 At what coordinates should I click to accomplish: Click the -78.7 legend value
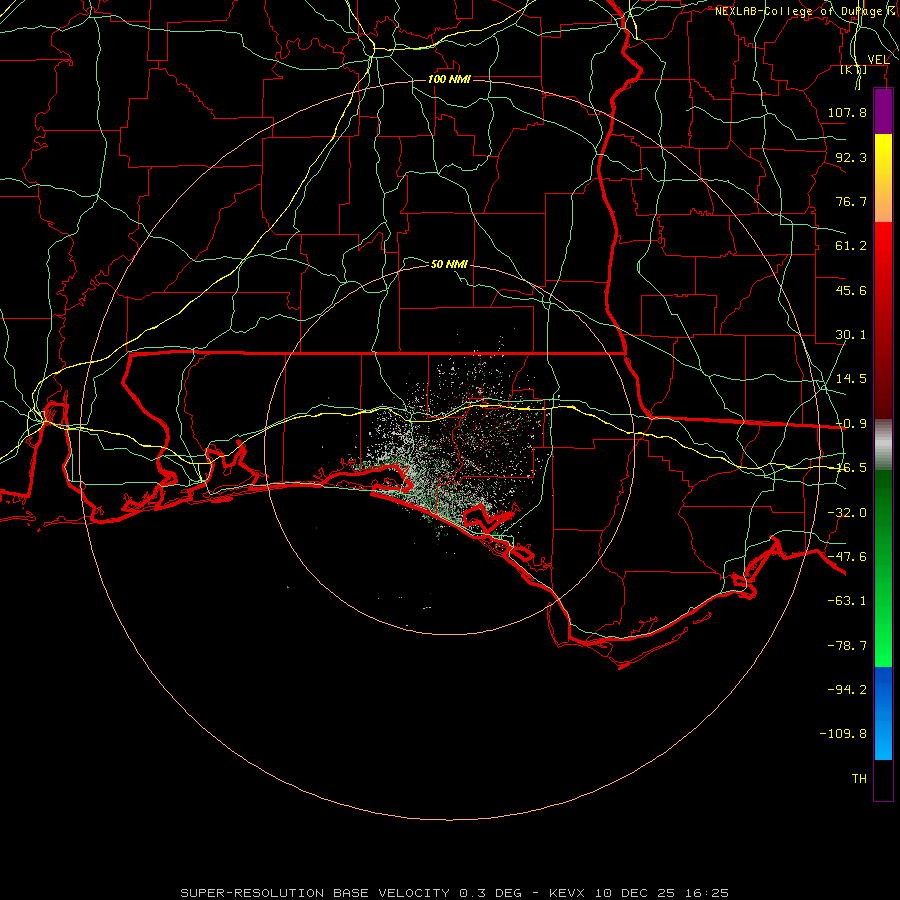[x=847, y=646]
